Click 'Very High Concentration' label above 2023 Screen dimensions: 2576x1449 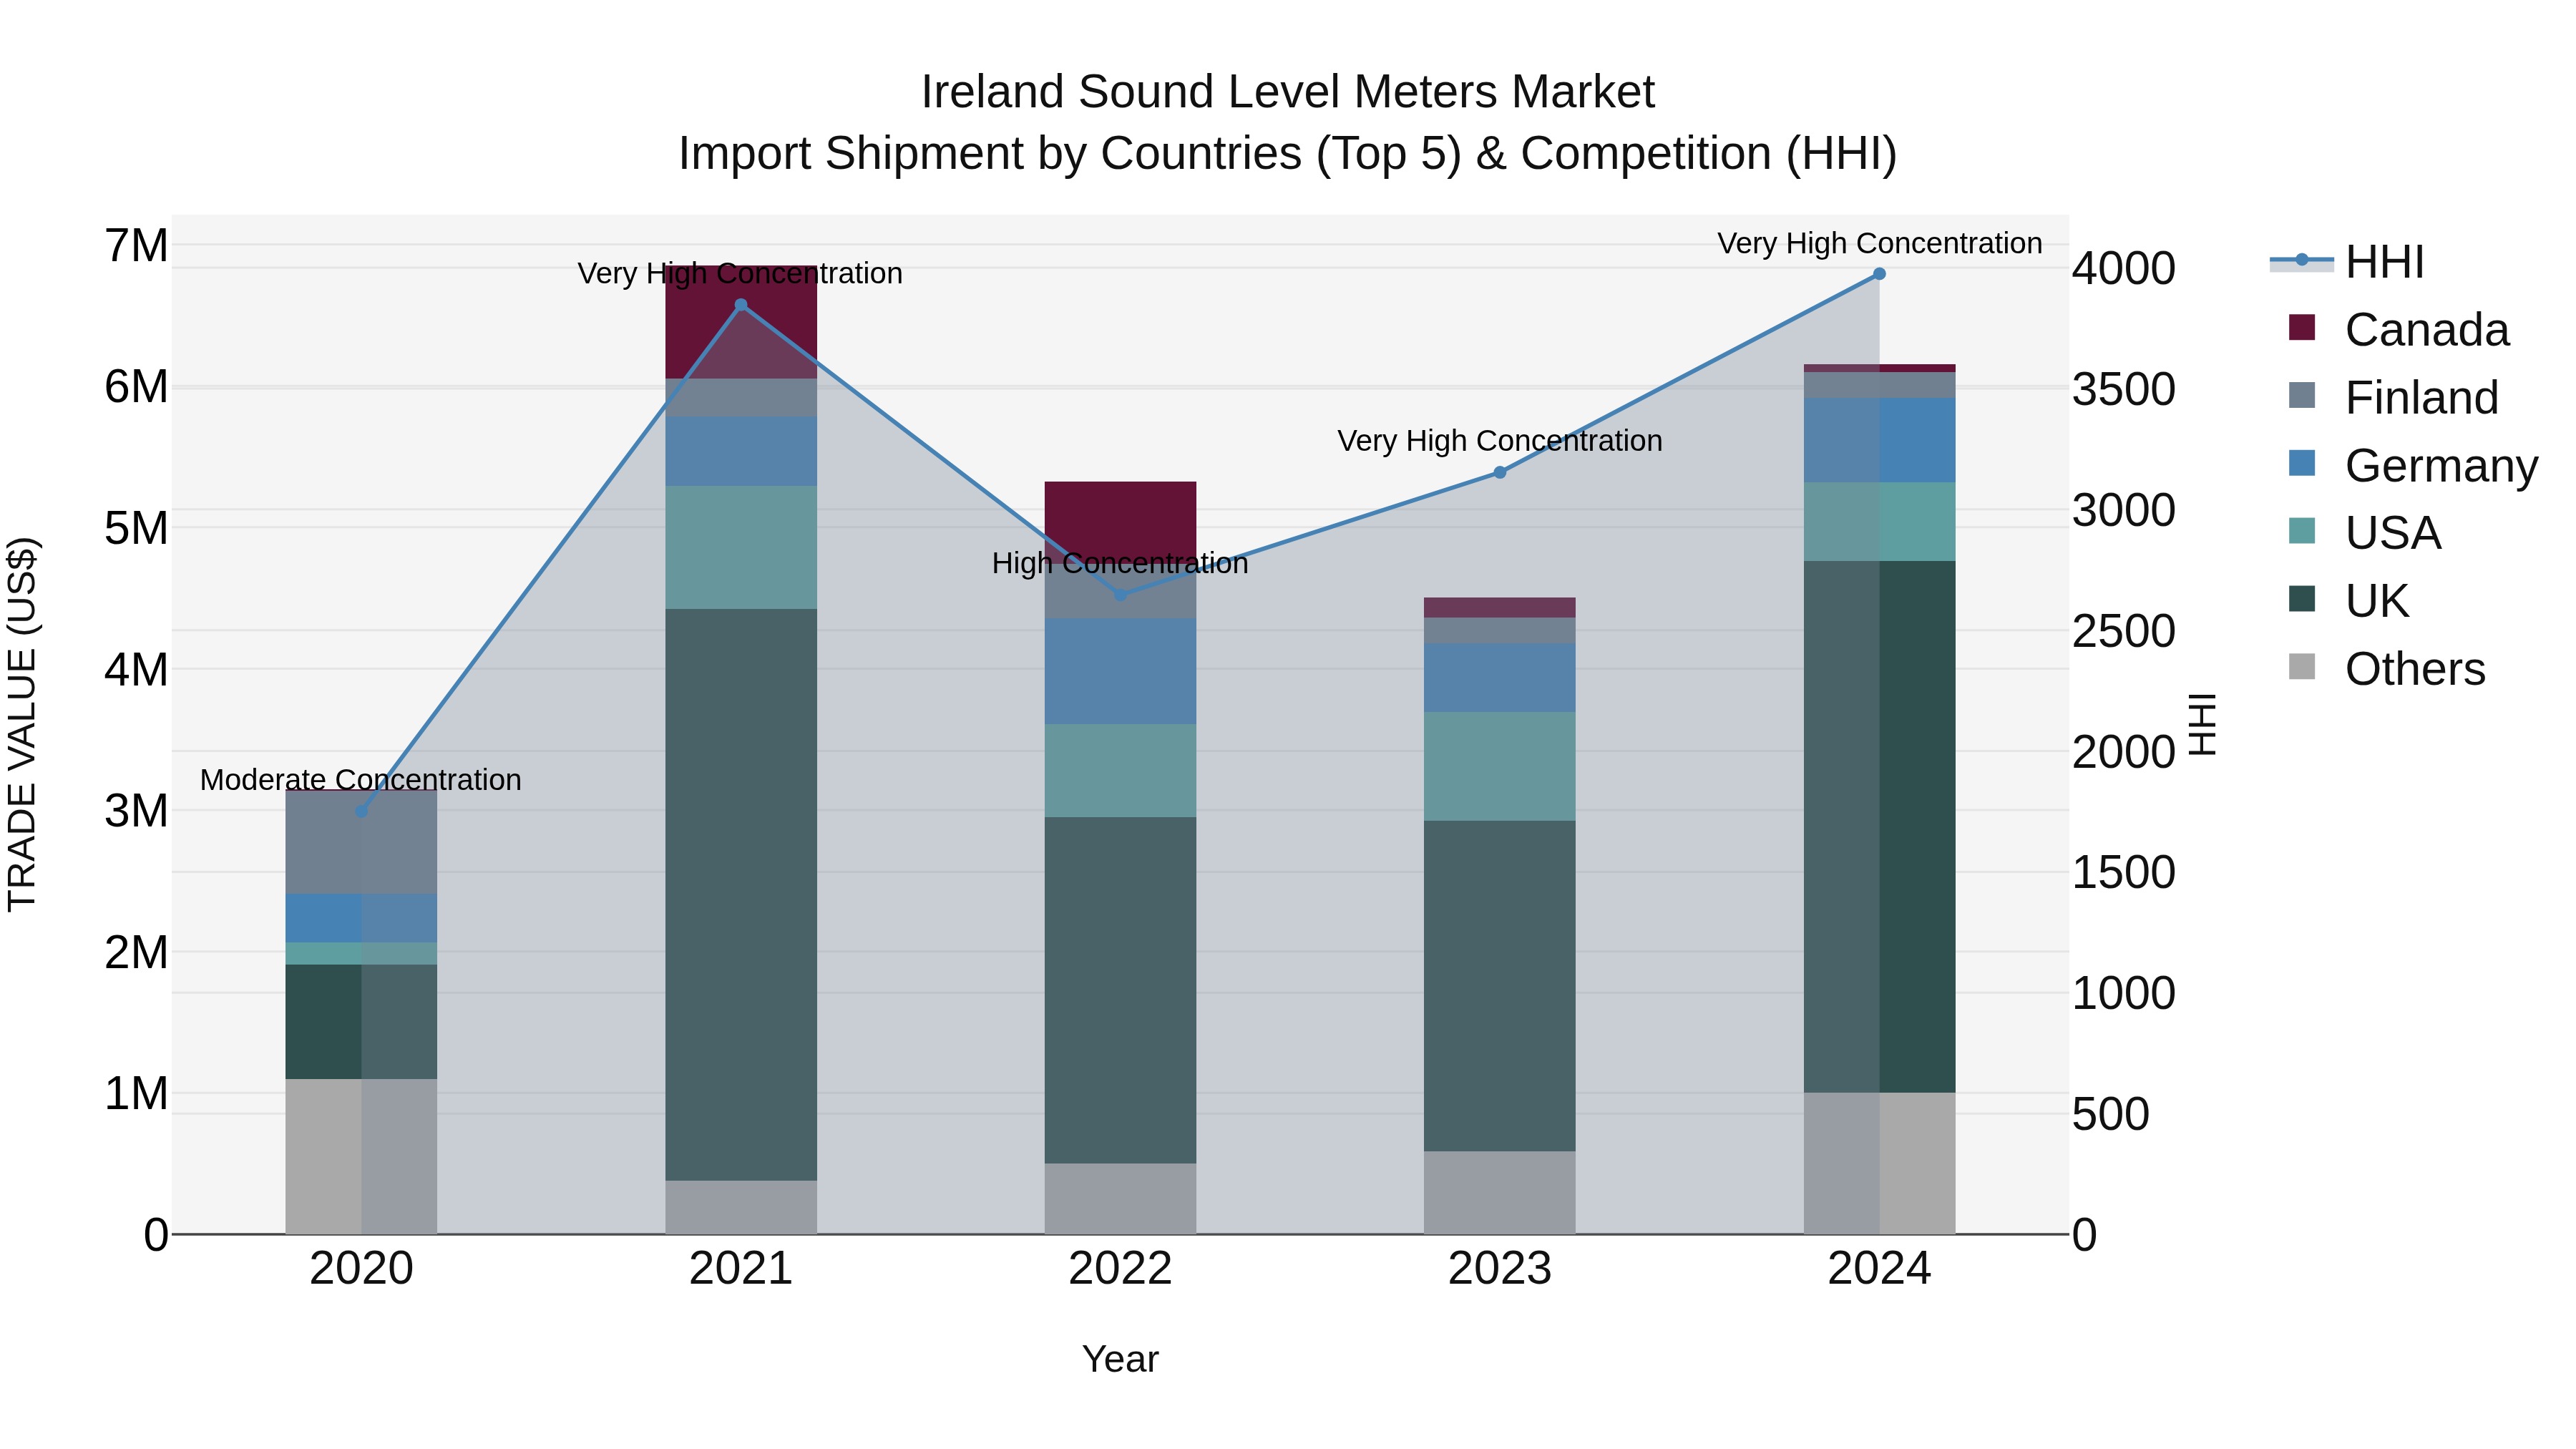[1500, 441]
